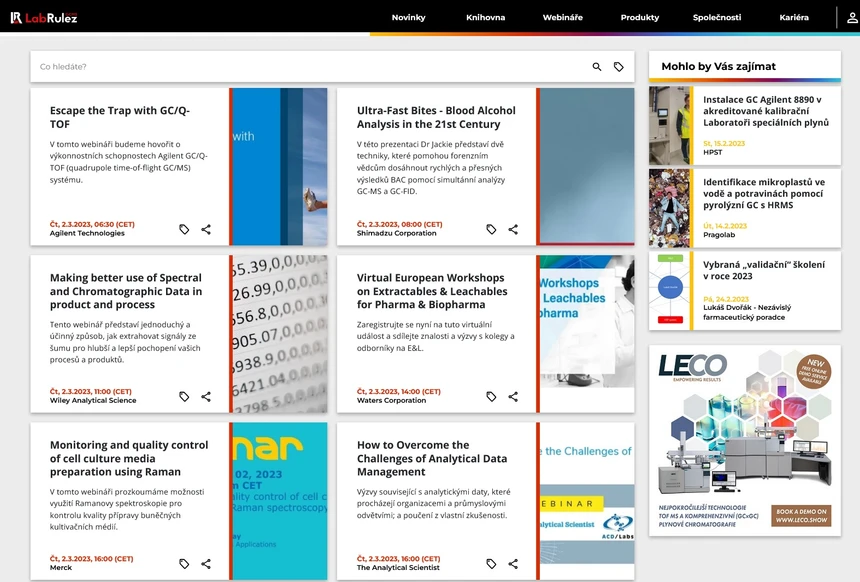The height and width of the screenshot is (582, 860).
Task: Open the tag filter icon beside search
Action: [x=619, y=65]
